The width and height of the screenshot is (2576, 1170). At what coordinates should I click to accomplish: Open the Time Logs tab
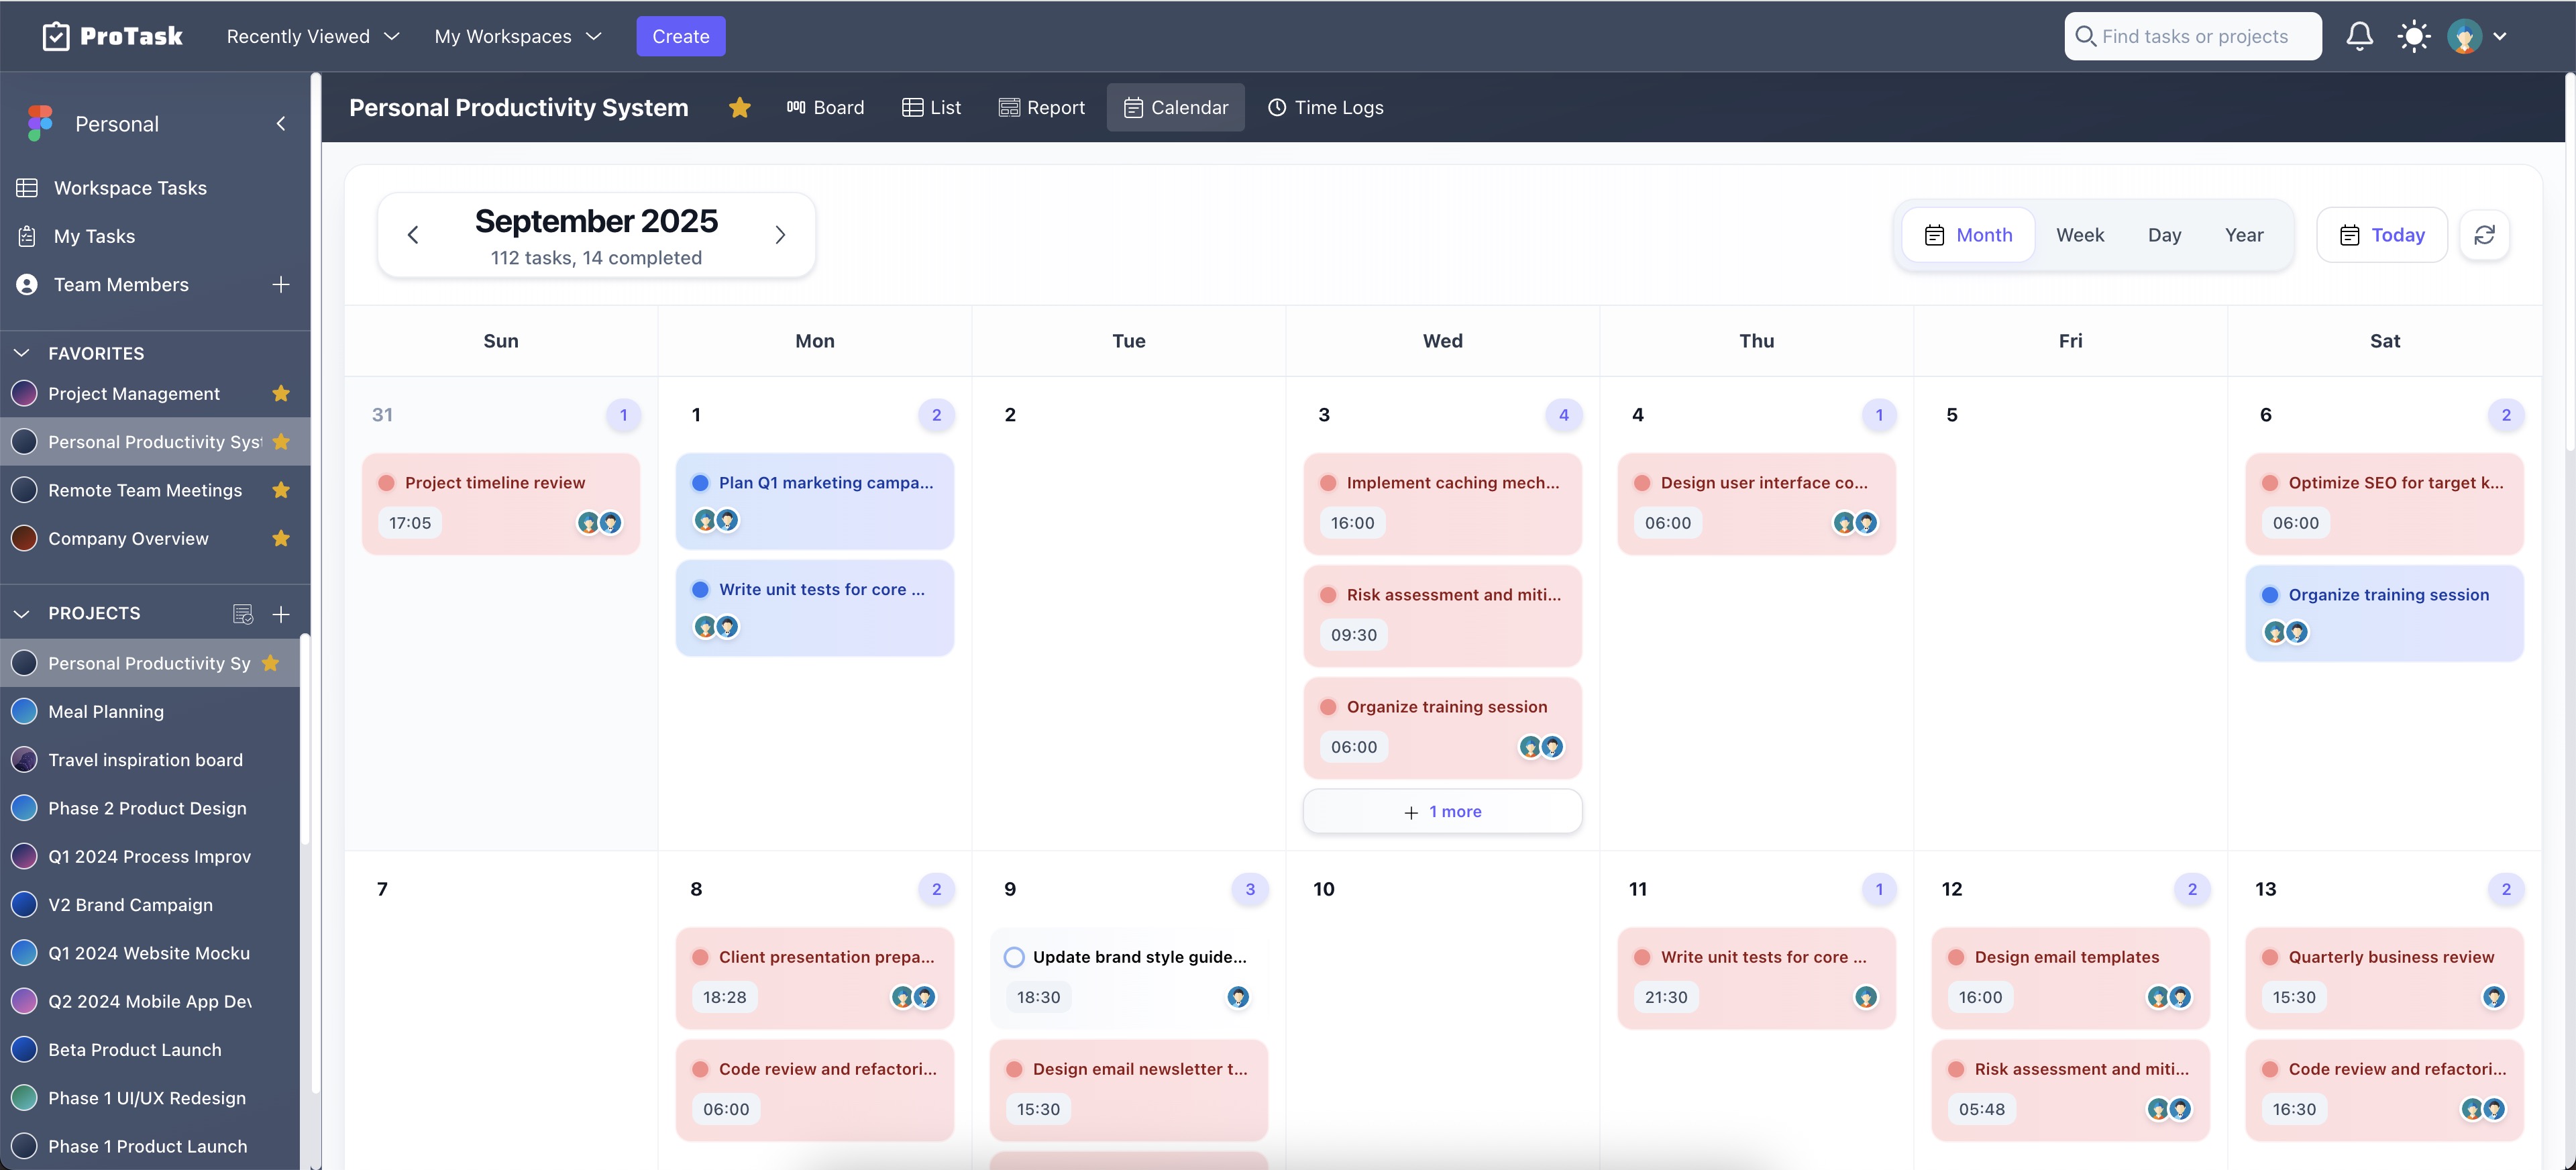1326,107
